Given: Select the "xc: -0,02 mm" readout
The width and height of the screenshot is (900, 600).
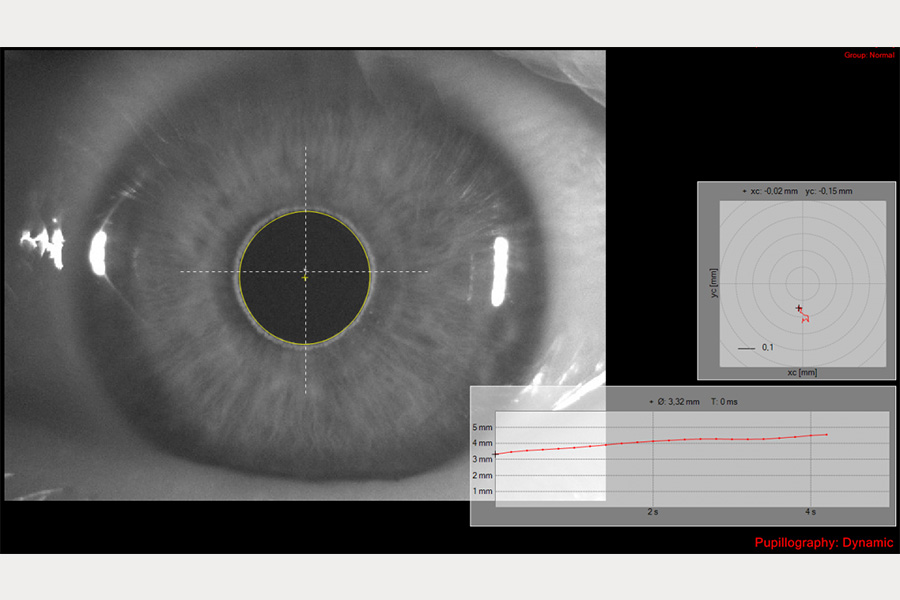Looking at the screenshot, I should [774, 191].
